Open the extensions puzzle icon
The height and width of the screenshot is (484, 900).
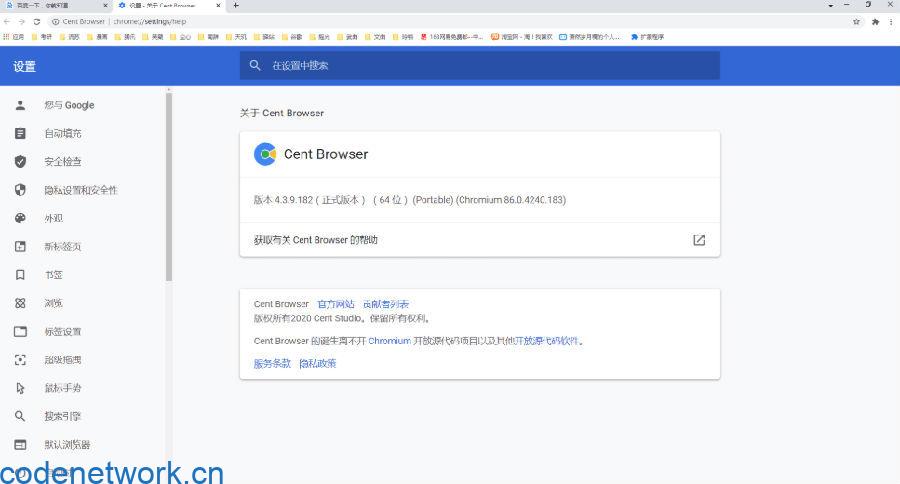tap(875, 21)
